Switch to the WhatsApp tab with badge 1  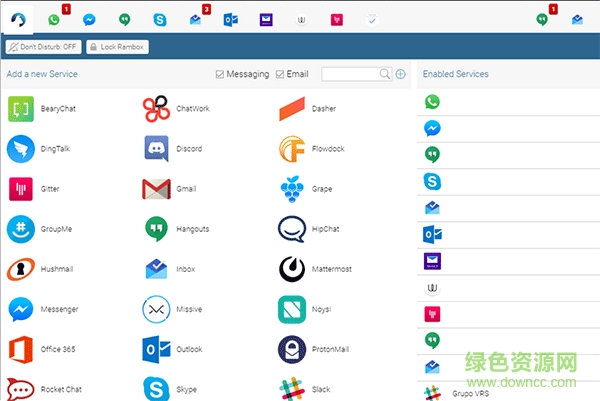point(54,20)
